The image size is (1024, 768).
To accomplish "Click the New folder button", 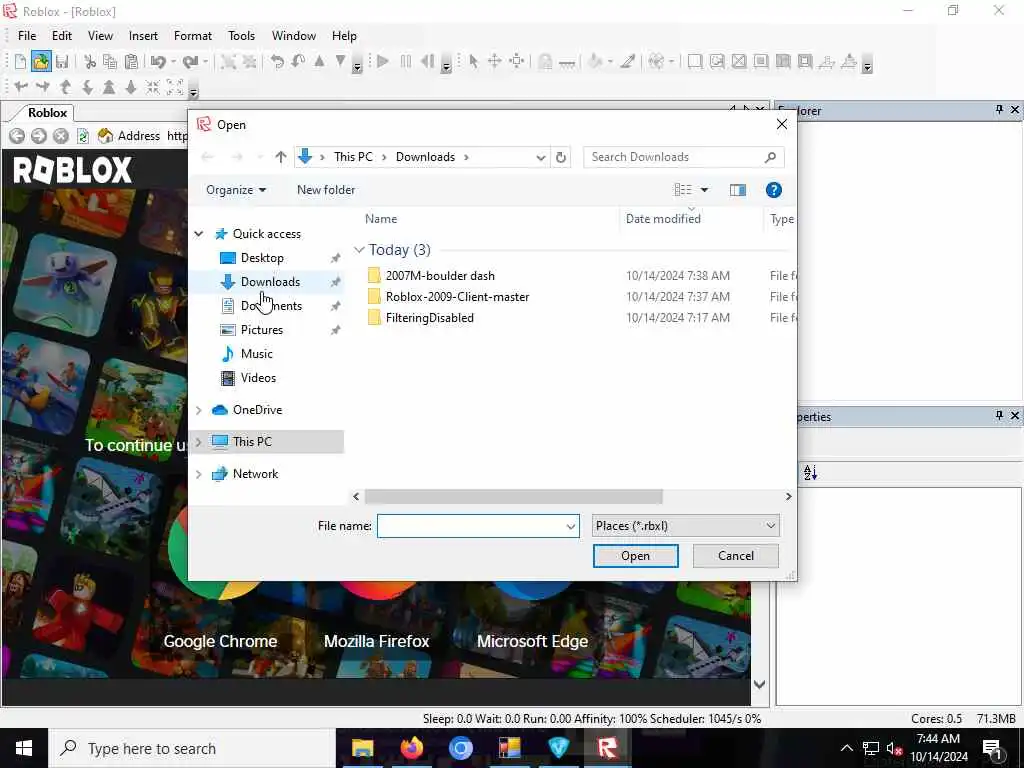I will click(x=326, y=190).
